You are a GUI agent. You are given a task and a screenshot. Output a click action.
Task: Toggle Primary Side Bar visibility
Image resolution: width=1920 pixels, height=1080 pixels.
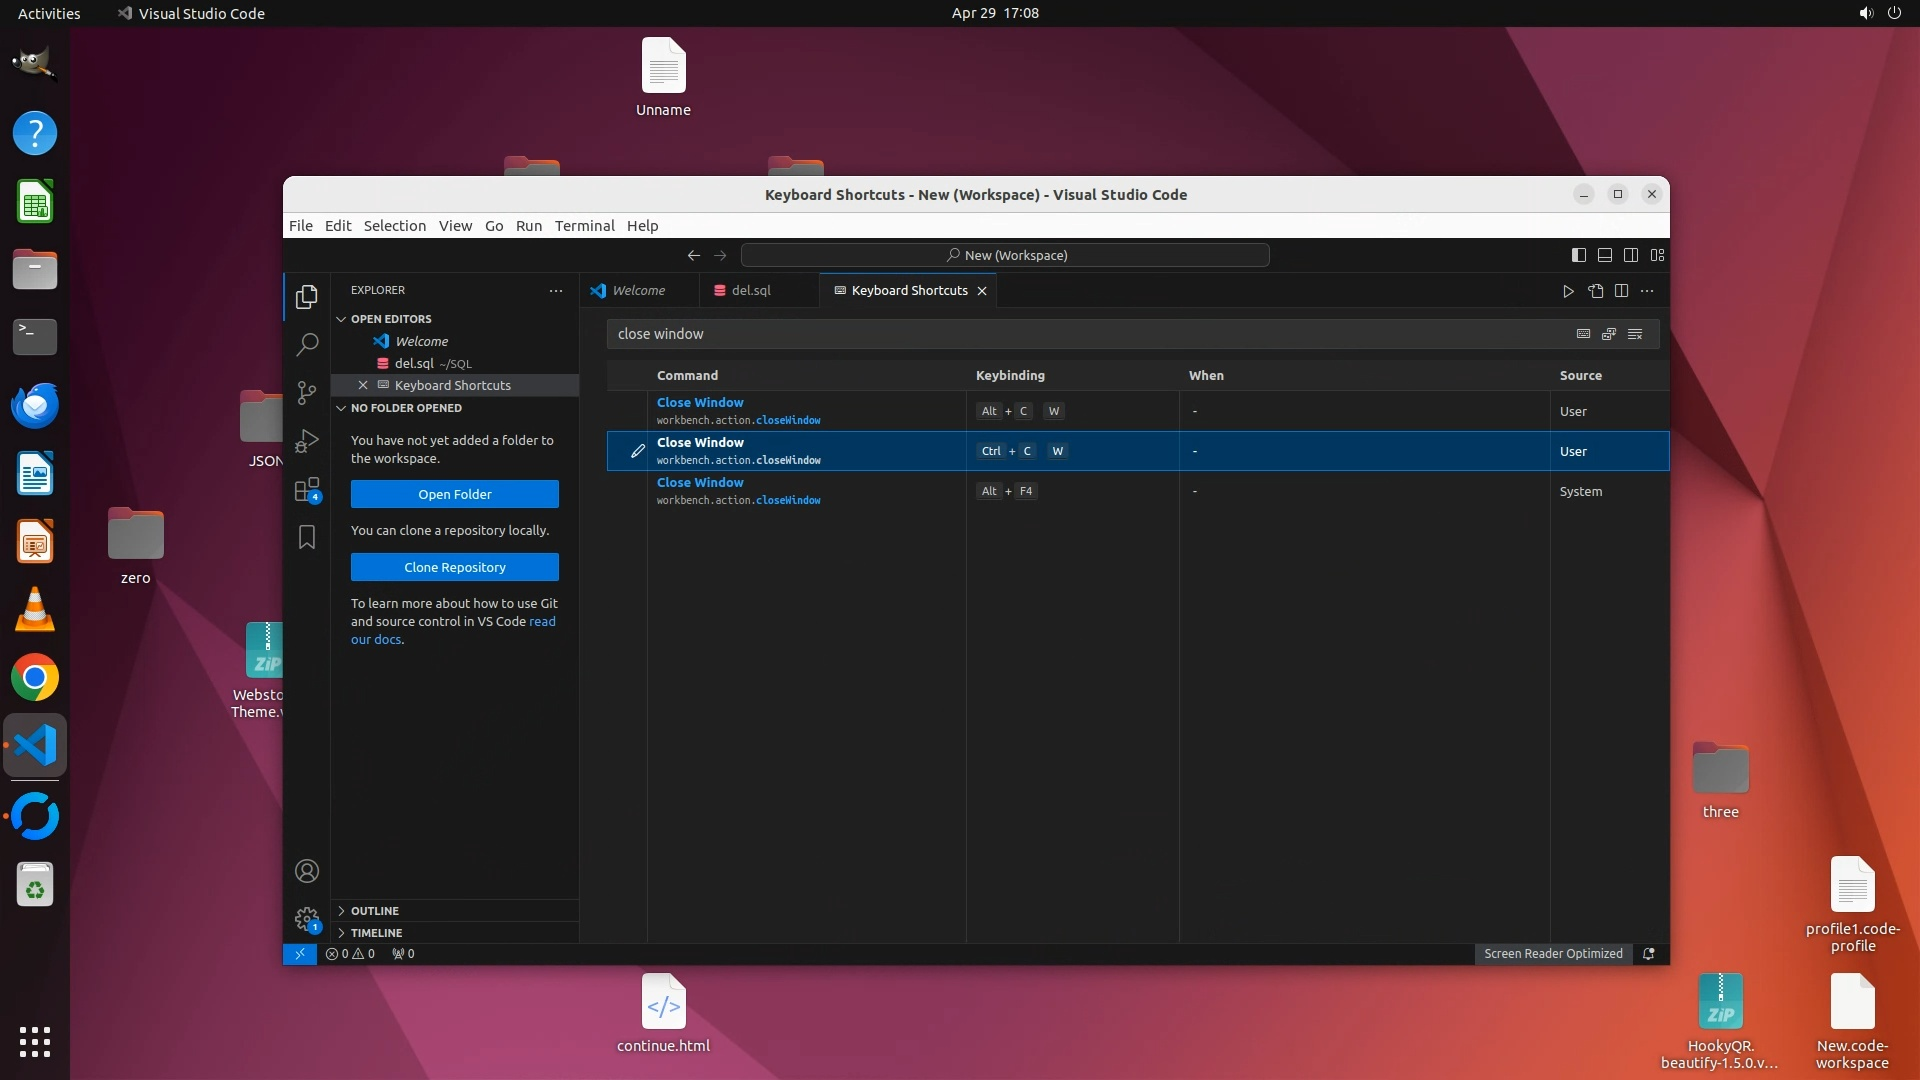(x=1579, y=255)
